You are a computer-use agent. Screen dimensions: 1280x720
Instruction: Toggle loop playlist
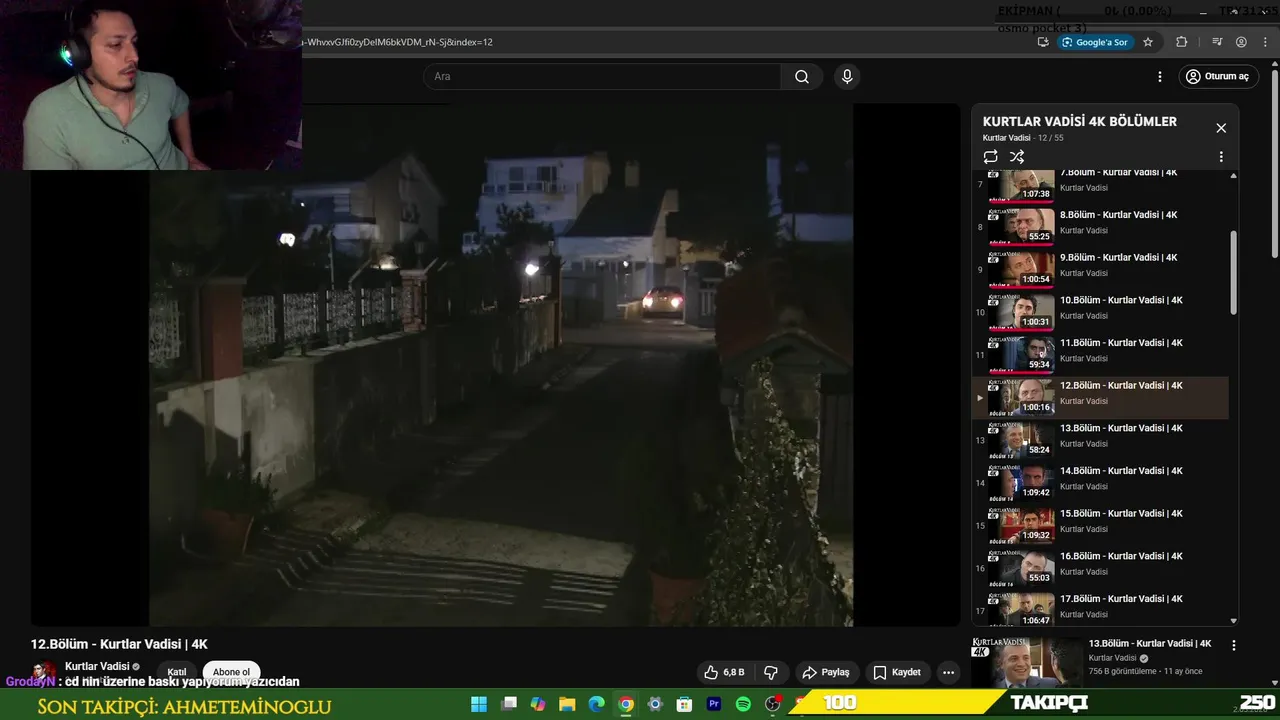click(990, 157)
